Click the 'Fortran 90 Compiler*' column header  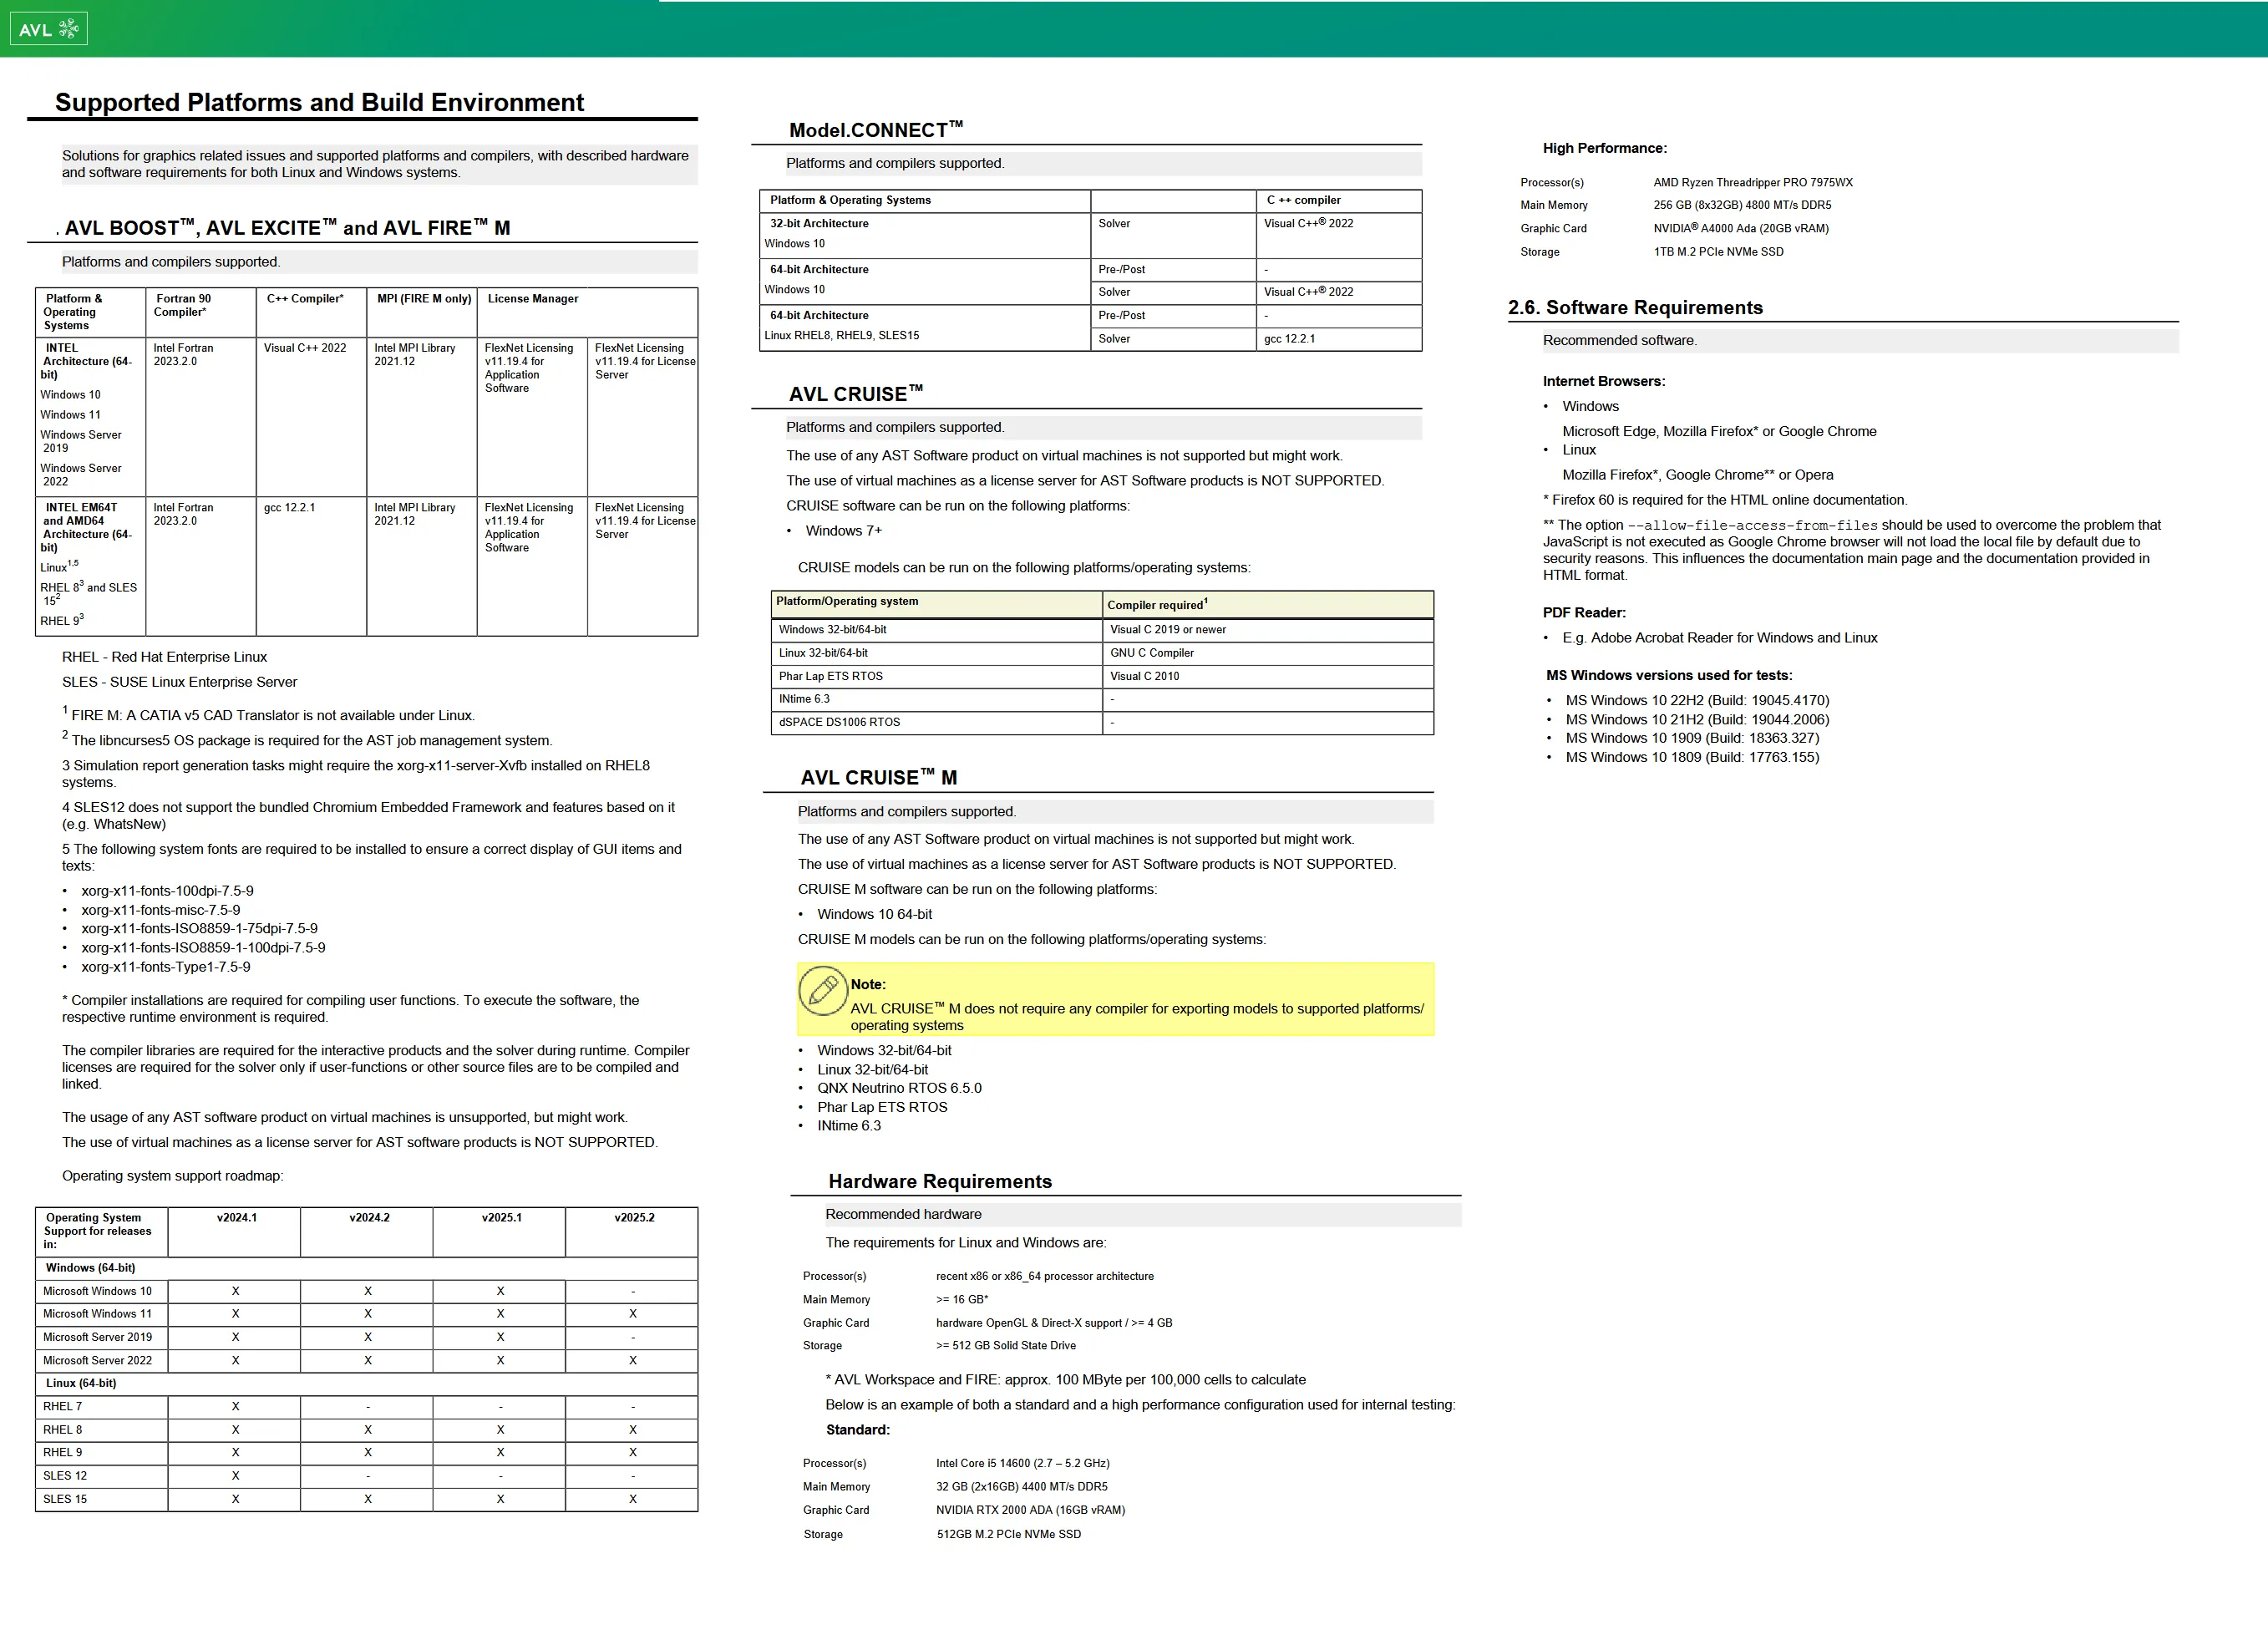[x=183, y=305]
